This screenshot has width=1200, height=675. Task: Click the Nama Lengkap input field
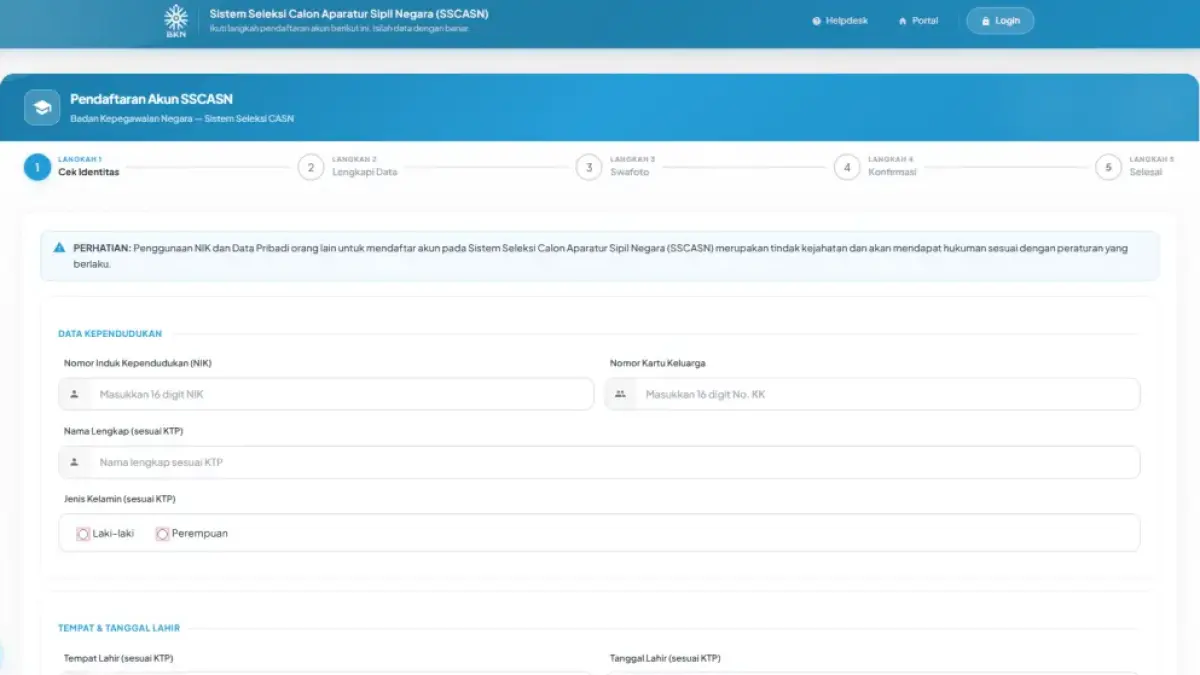coord(599,462)
